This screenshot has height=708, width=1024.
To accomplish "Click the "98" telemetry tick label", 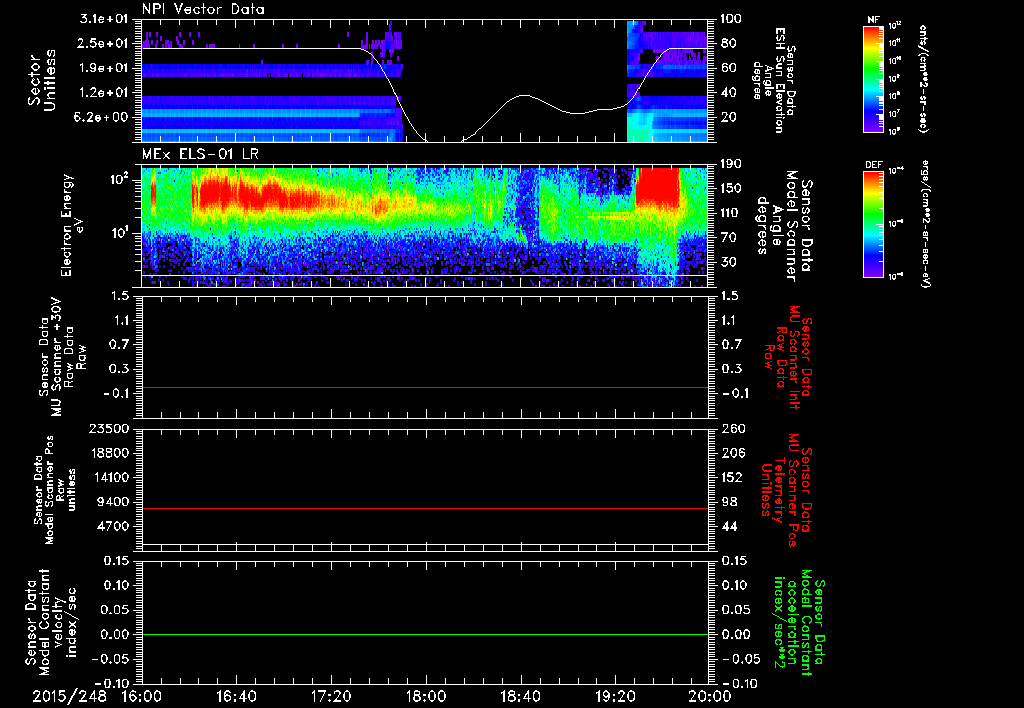I will 729,502.
